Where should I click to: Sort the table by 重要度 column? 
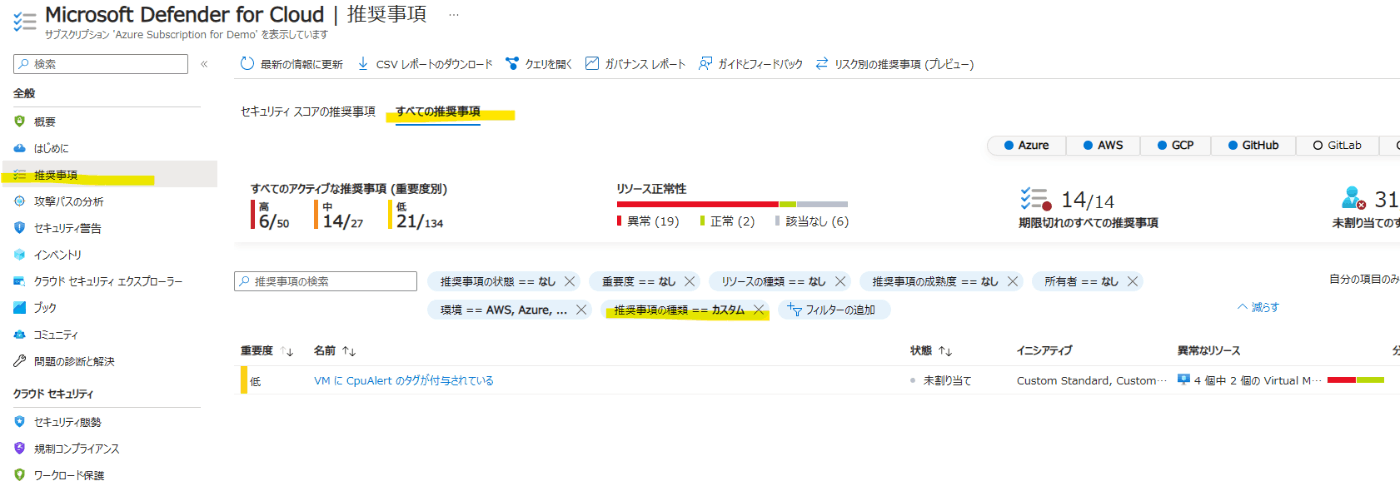(x=266, y=351)
